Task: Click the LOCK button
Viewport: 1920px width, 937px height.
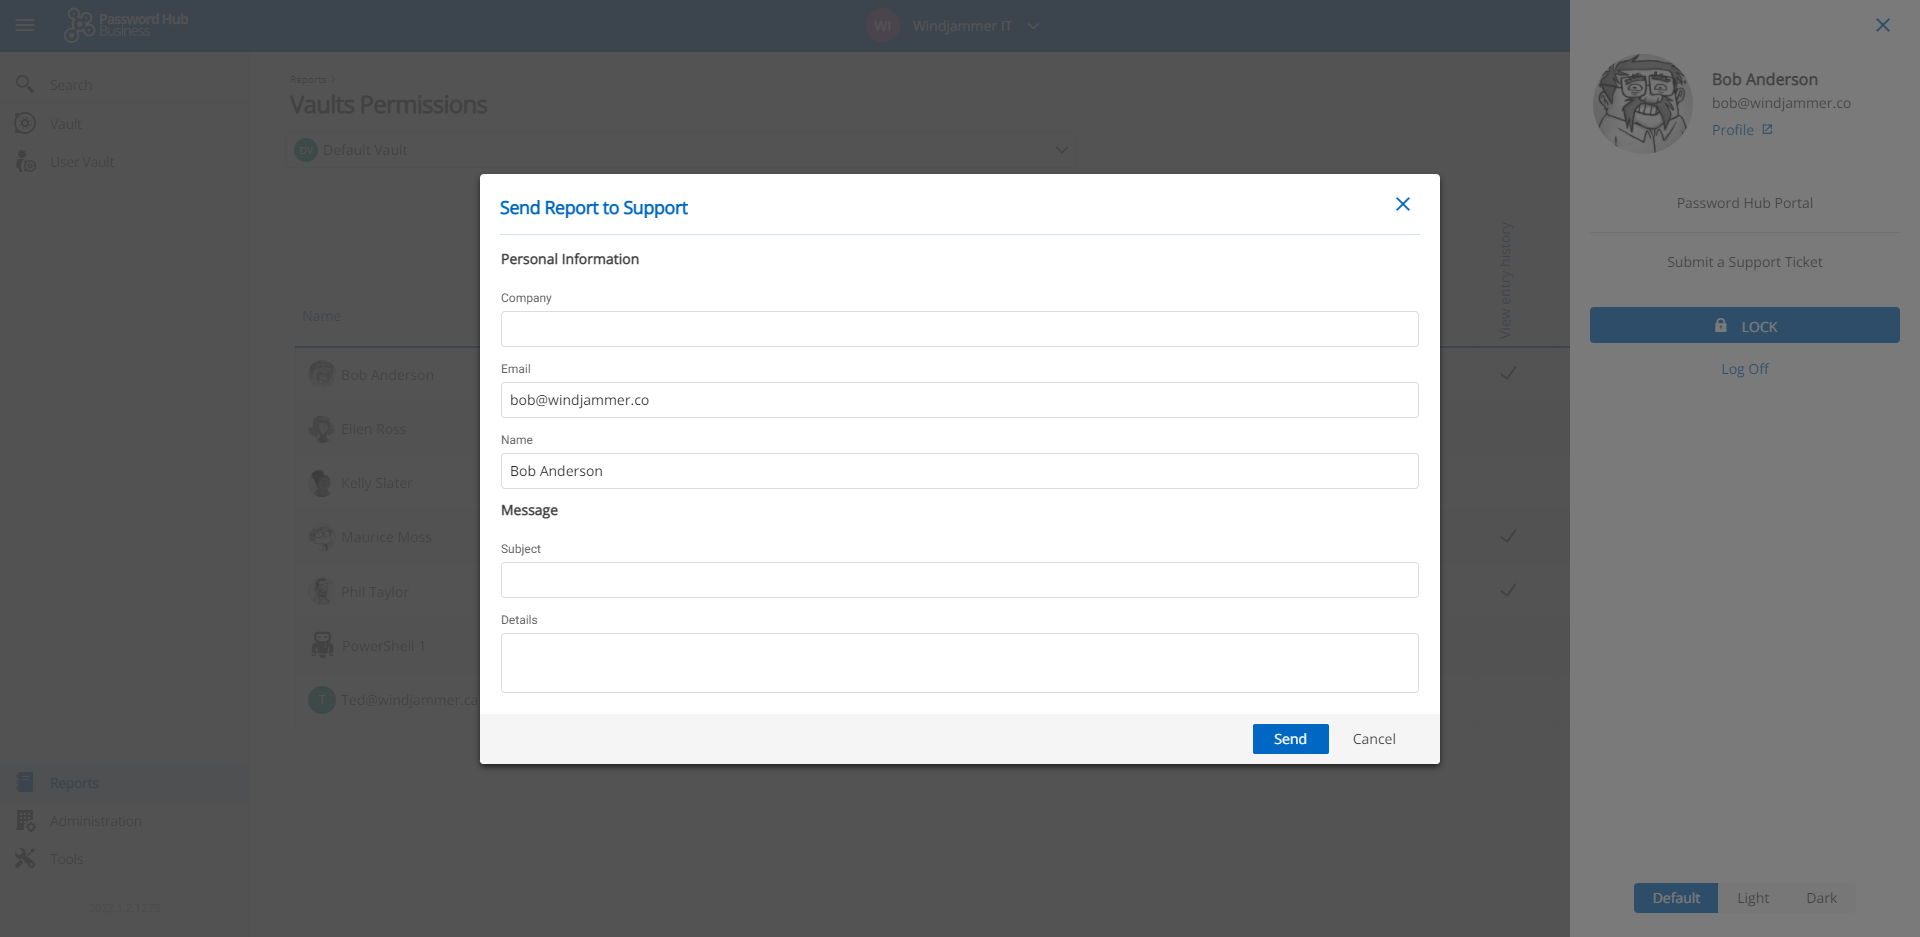Action: coord(1744,326)
